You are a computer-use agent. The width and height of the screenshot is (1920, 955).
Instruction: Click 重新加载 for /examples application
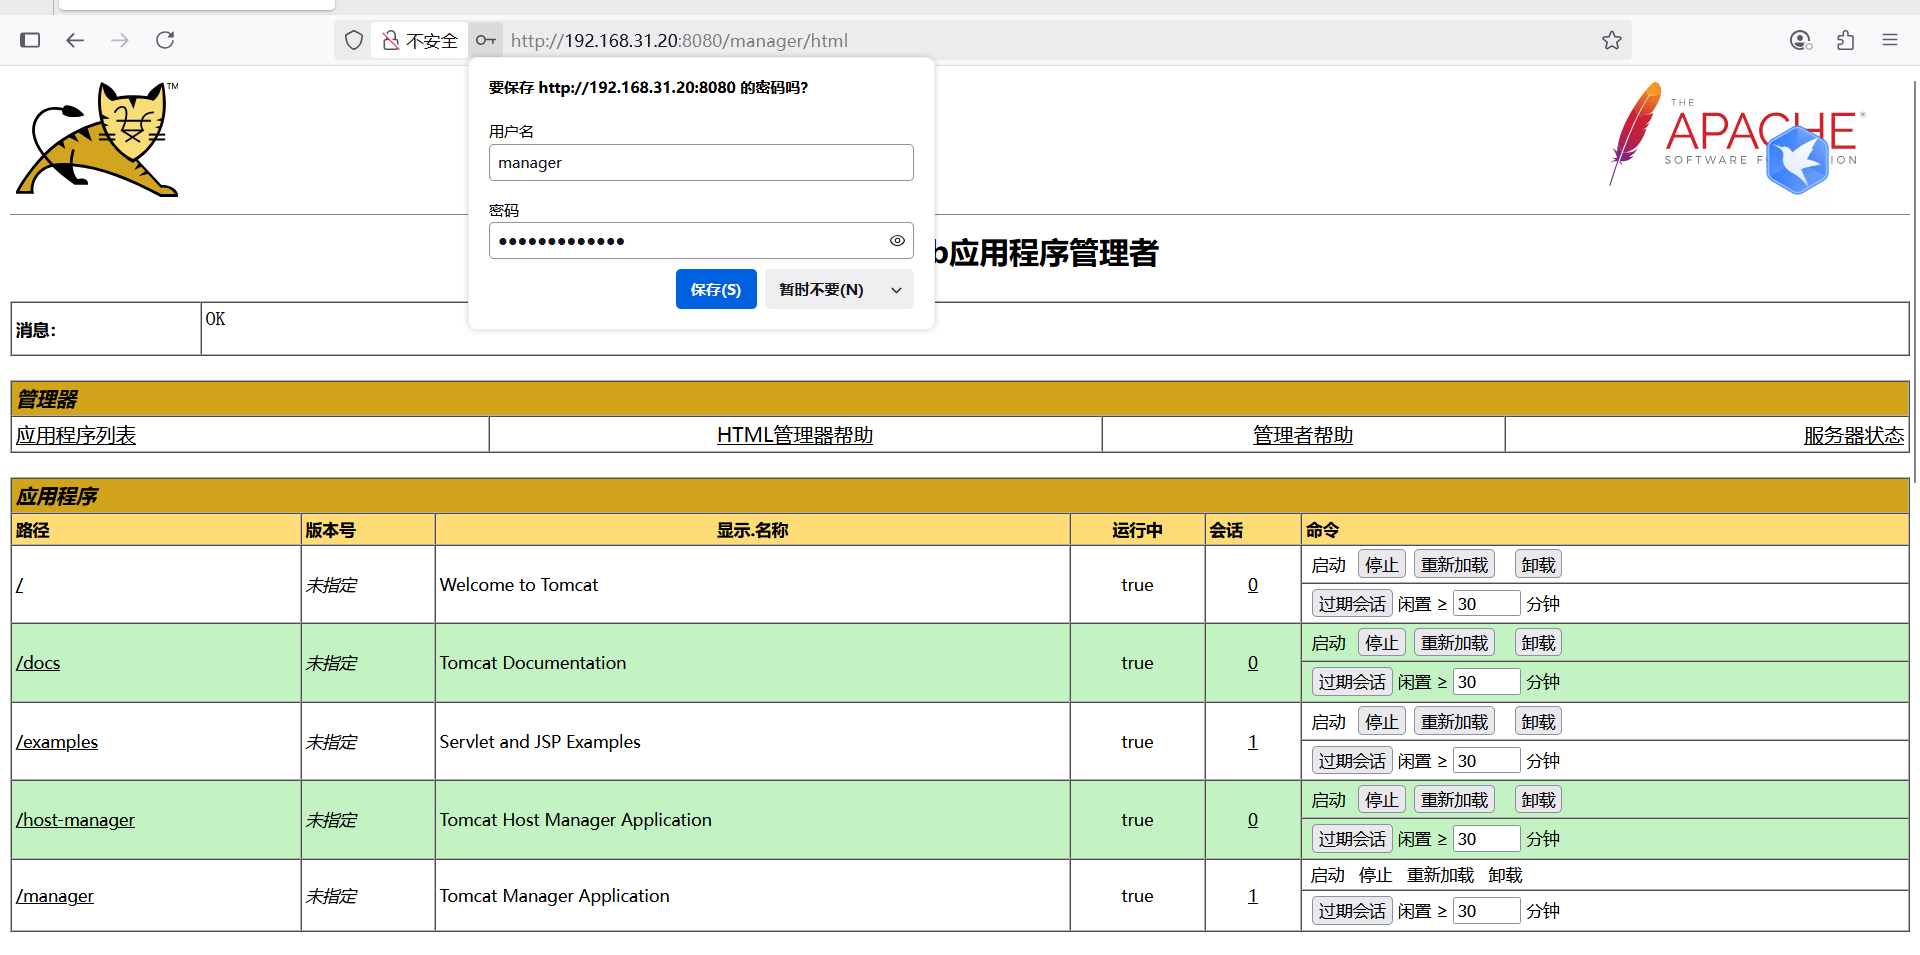[1455, 722]
